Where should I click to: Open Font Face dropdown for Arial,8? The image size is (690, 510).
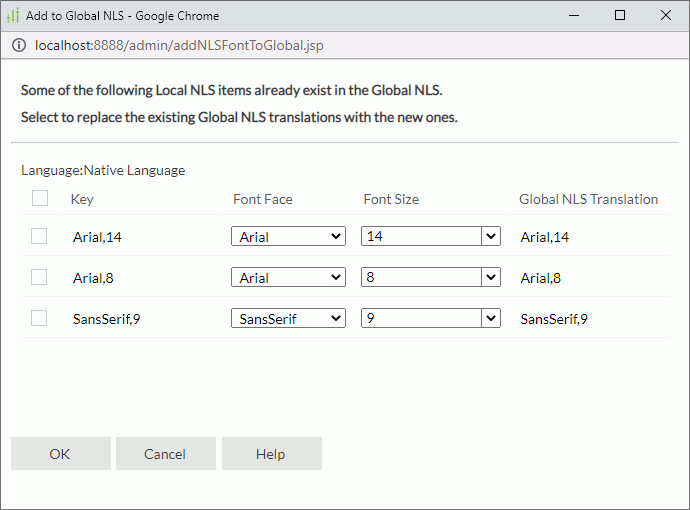click(288, 278)
